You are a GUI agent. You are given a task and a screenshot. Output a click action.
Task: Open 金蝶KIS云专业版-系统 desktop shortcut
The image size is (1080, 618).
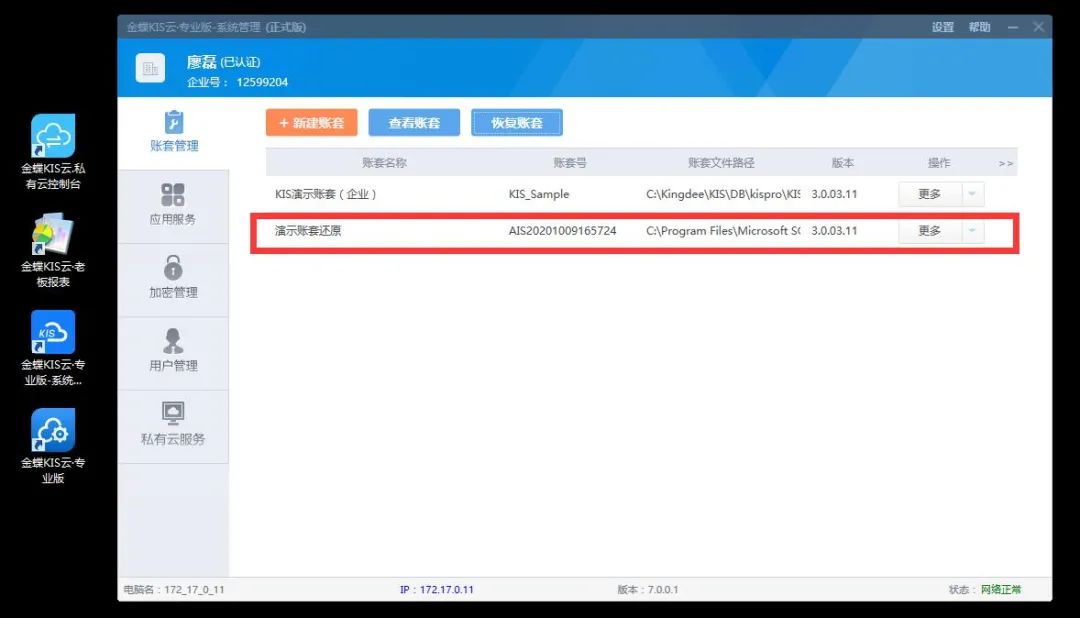[x=53, y=349]
